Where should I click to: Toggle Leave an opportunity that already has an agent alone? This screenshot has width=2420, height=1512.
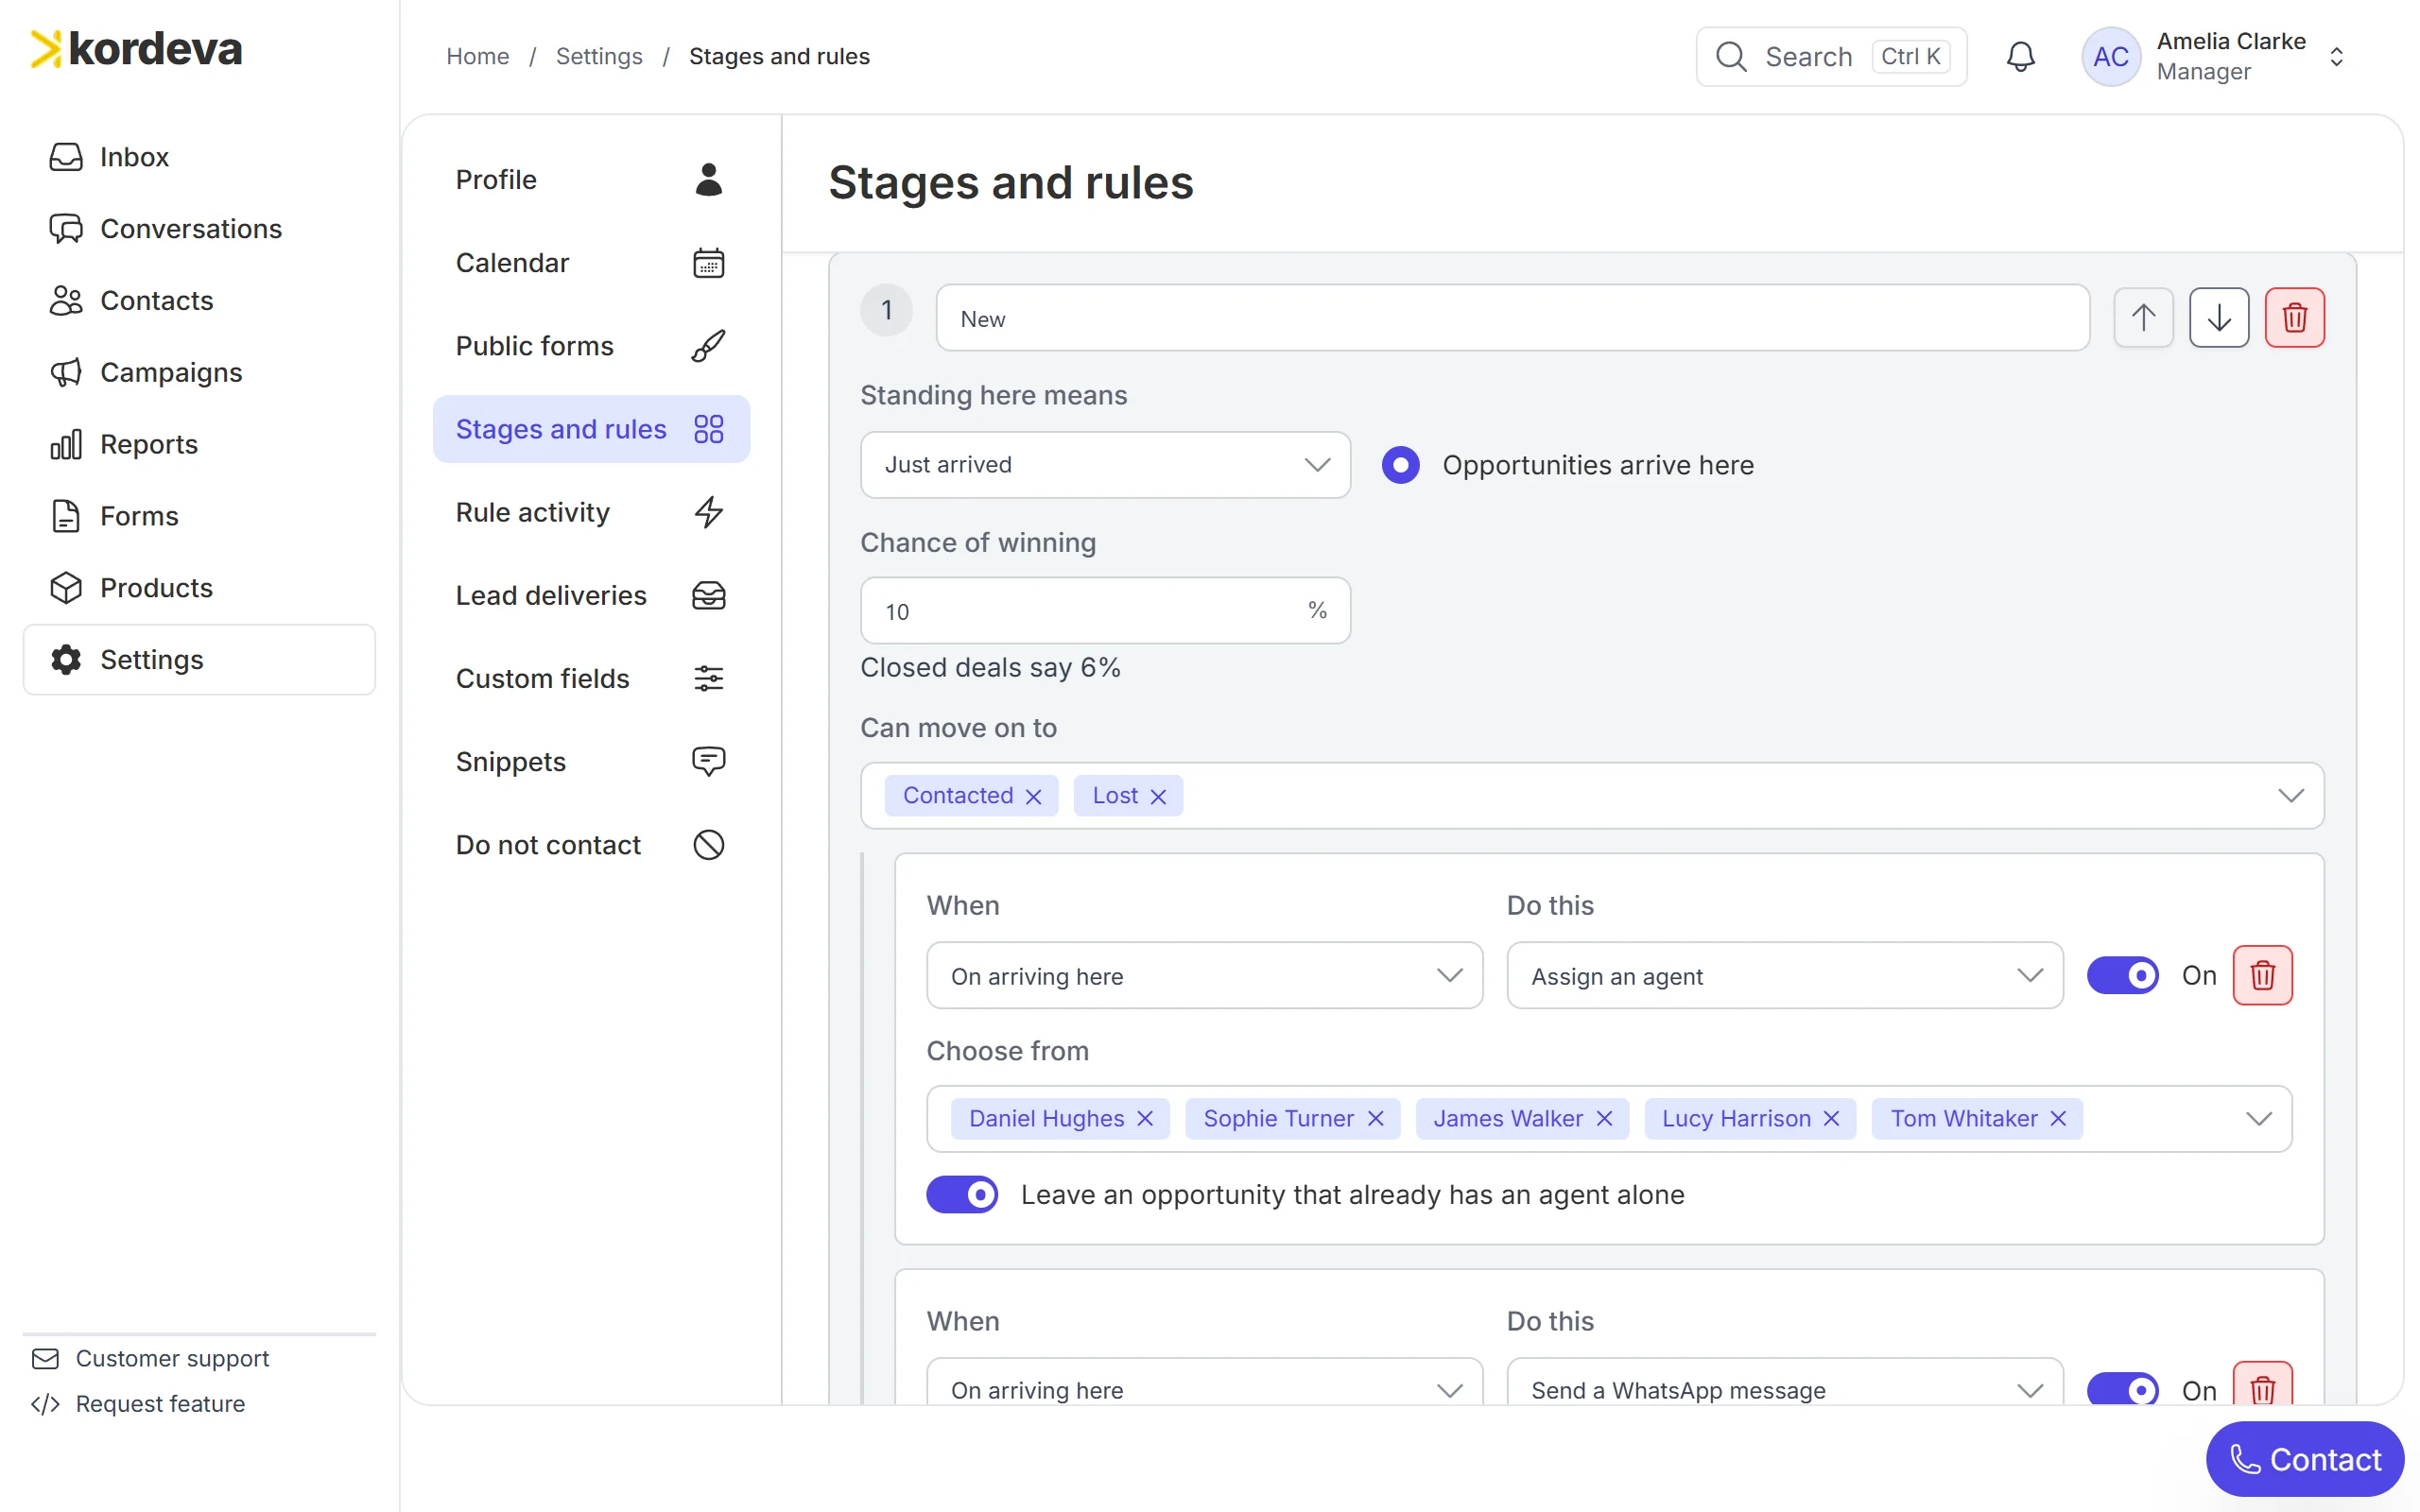tap(962, 1195)
